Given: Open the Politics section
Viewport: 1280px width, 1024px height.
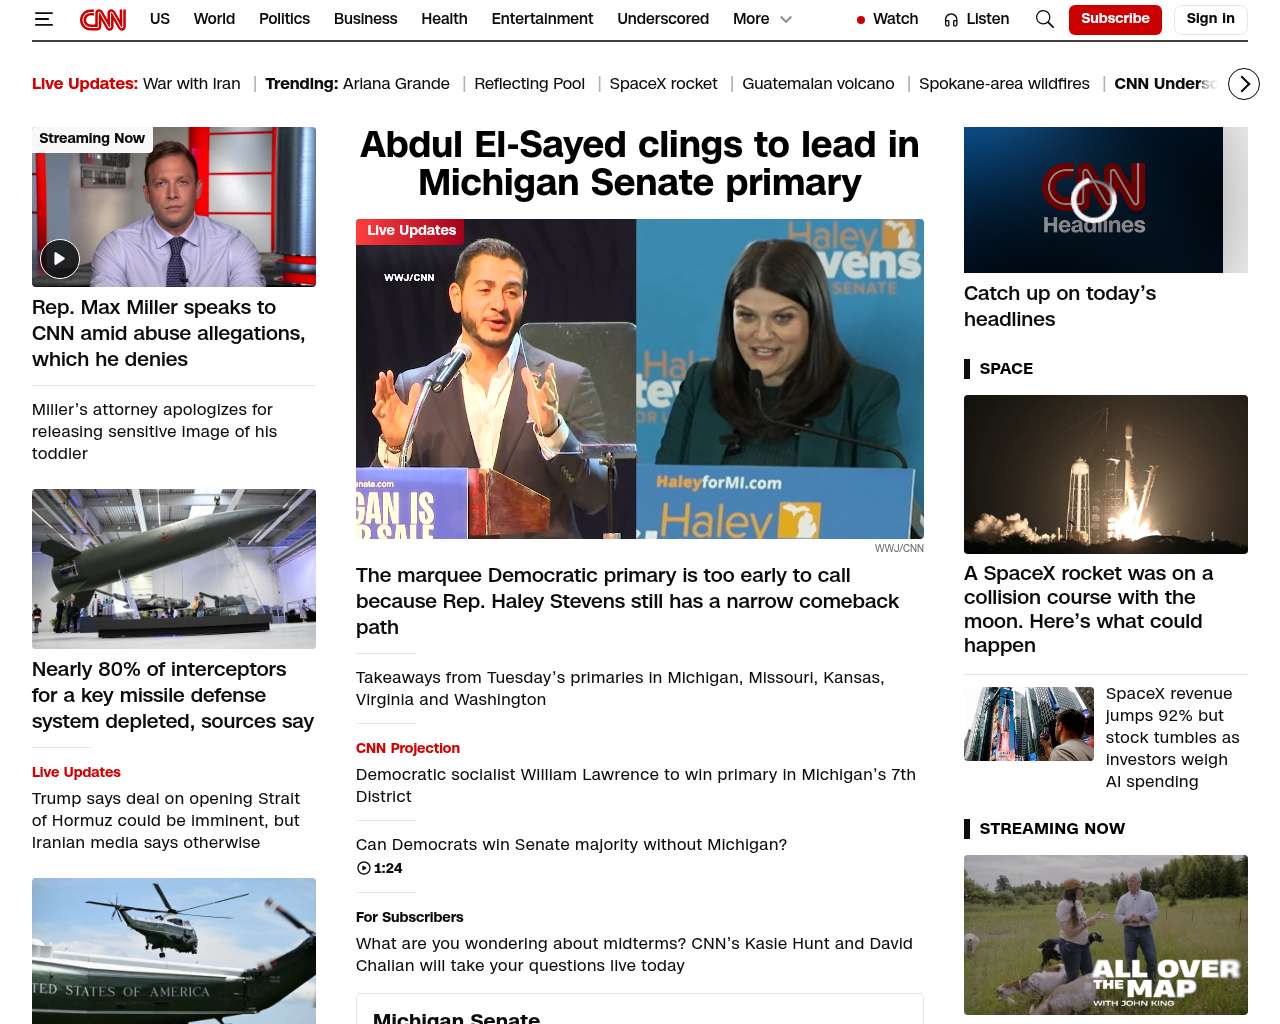Looking at the screenshot, I should [x=284, y=19].
